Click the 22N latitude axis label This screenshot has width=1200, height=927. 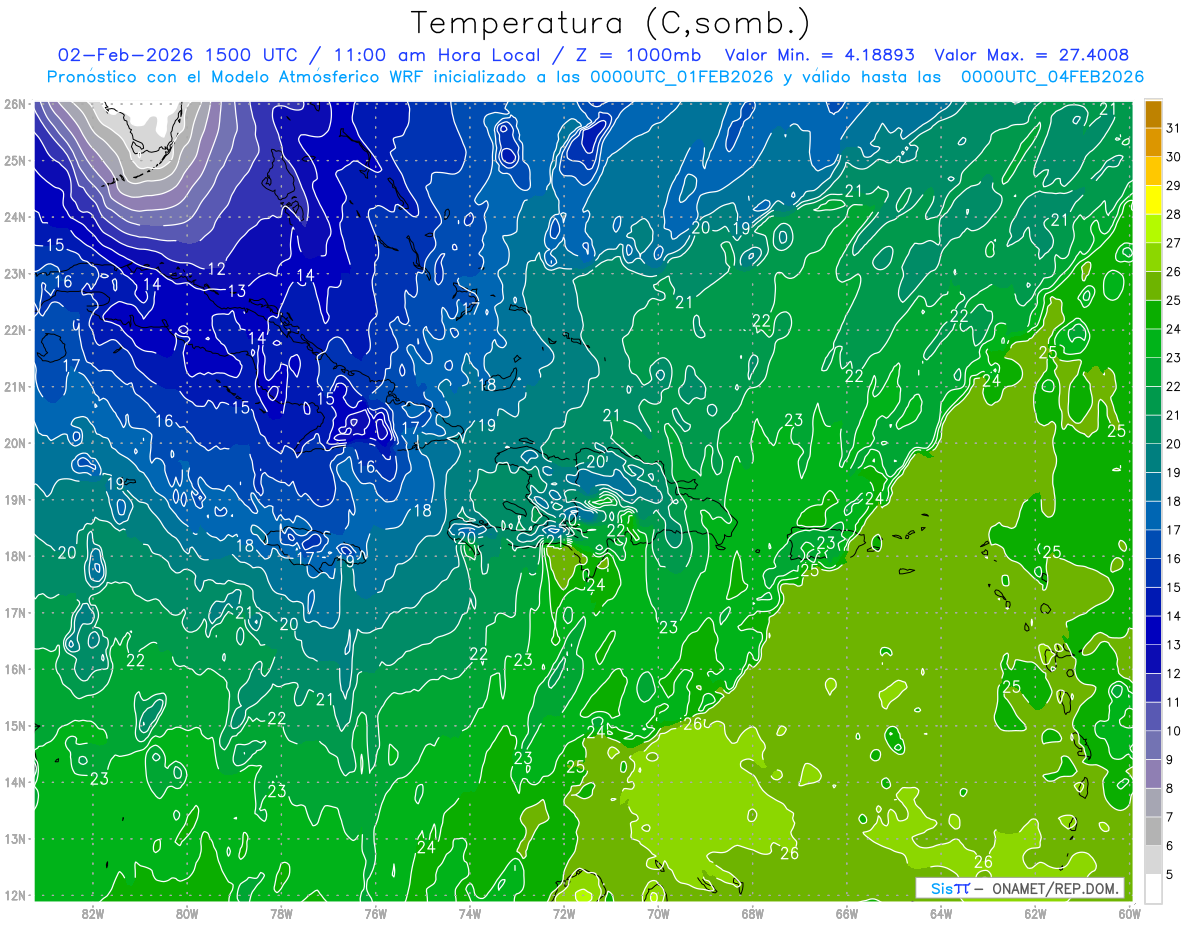point(14,330)
